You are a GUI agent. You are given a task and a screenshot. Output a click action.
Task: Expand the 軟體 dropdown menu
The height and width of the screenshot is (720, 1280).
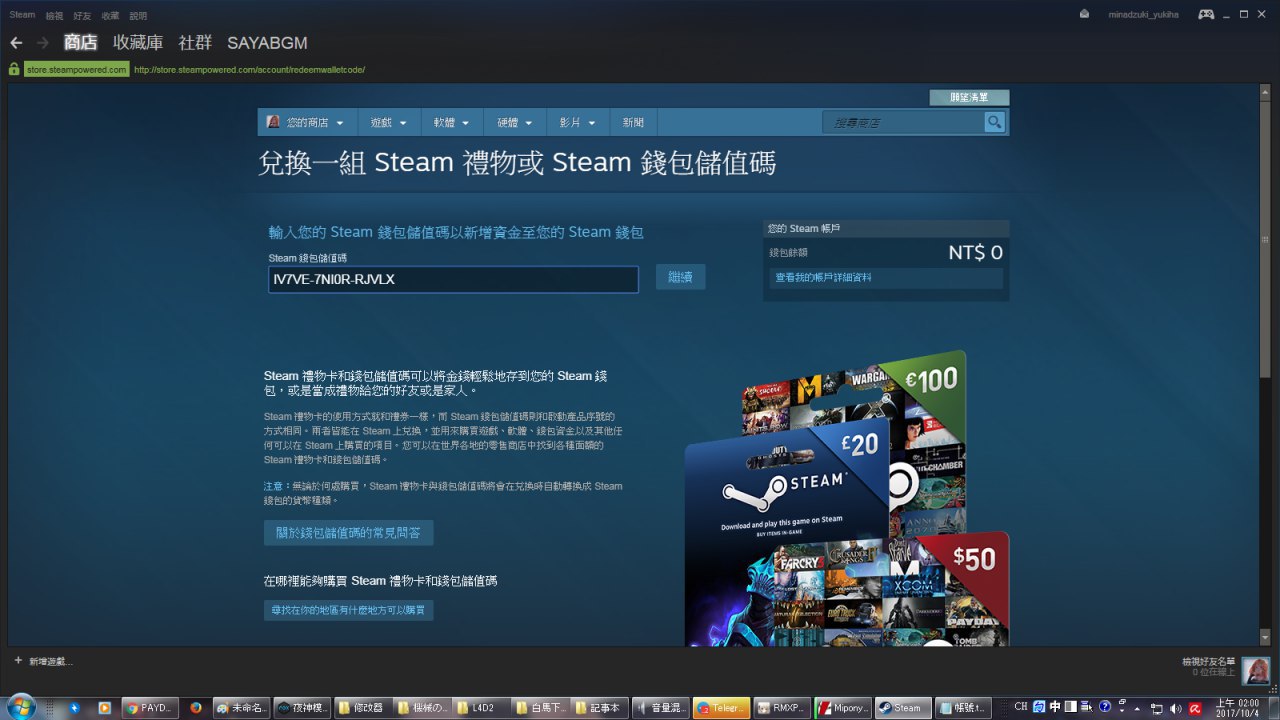(452, 123)
